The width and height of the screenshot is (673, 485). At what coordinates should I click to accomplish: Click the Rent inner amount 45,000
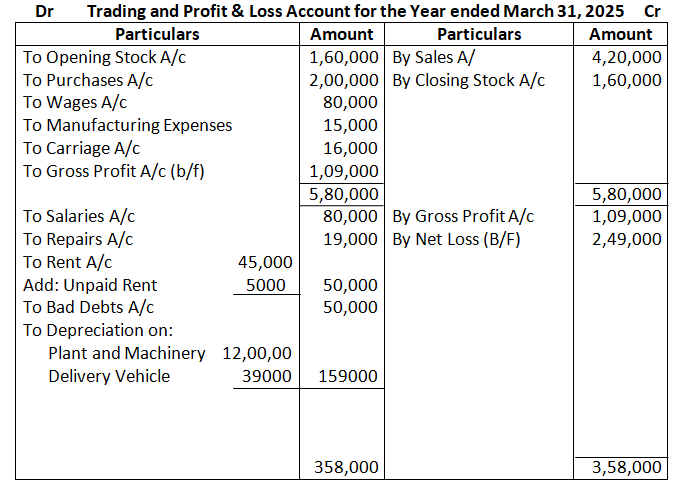(x=265, y=262)
